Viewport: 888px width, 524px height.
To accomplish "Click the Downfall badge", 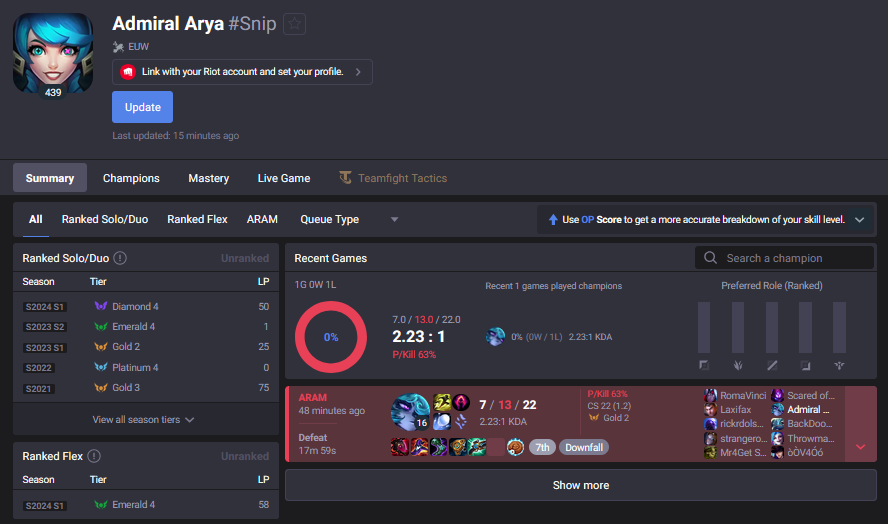I will point(584,448).
